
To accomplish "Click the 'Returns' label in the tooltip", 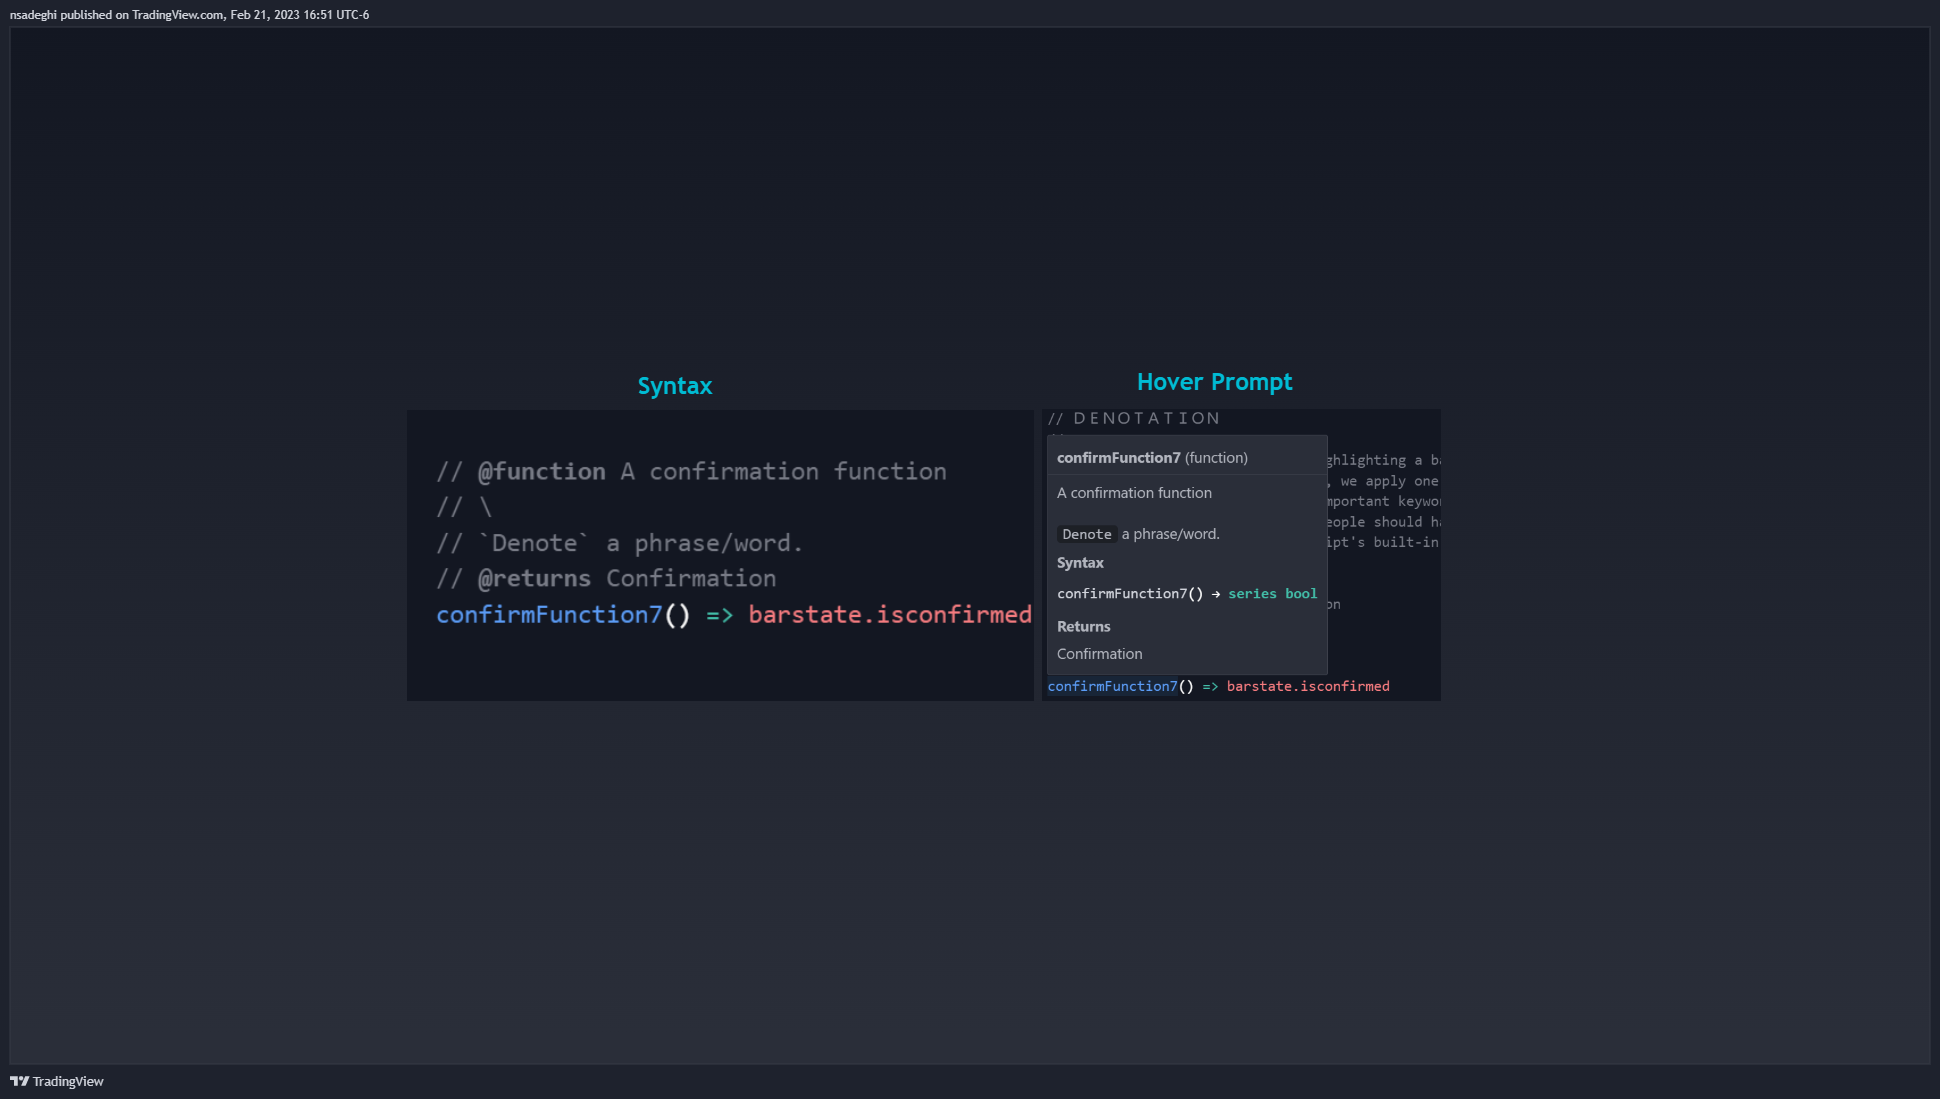I will pos(1083,626).
